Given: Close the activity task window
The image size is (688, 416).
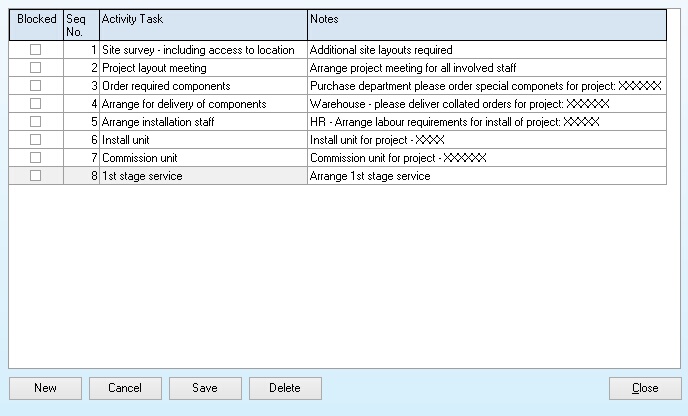Looking at the screenshot, I should tap(645, 388).
